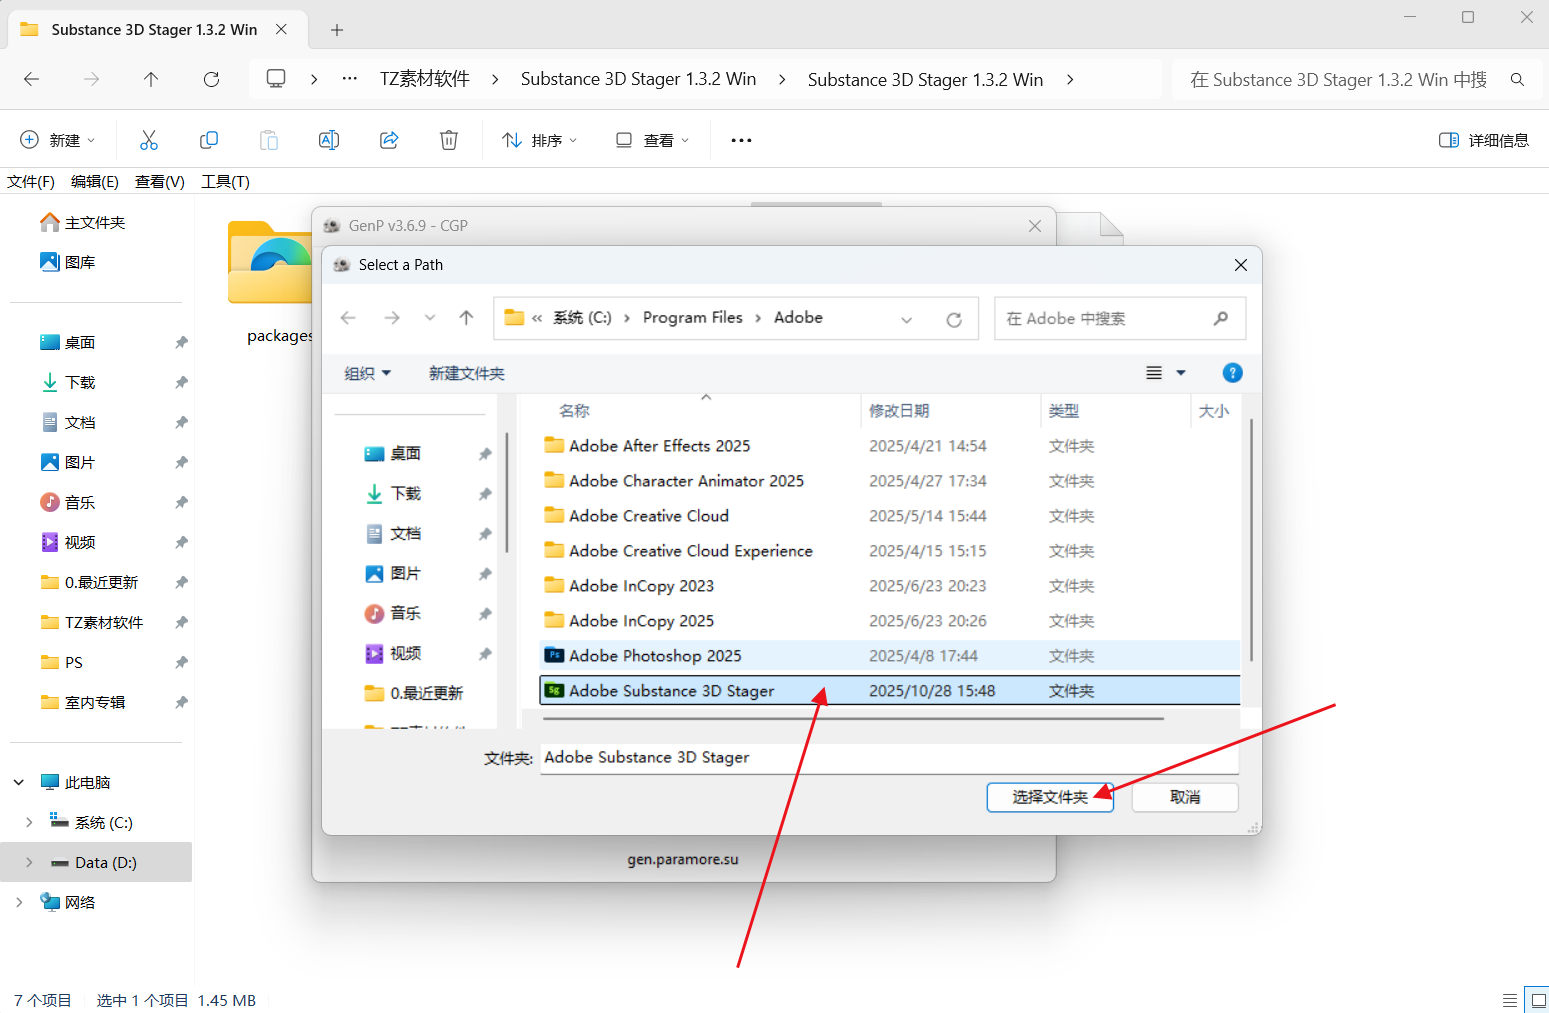Click the Share icon in Explorer toolbar
Viewport: 1549px width, 1013px height.
[x=389, y=140]
